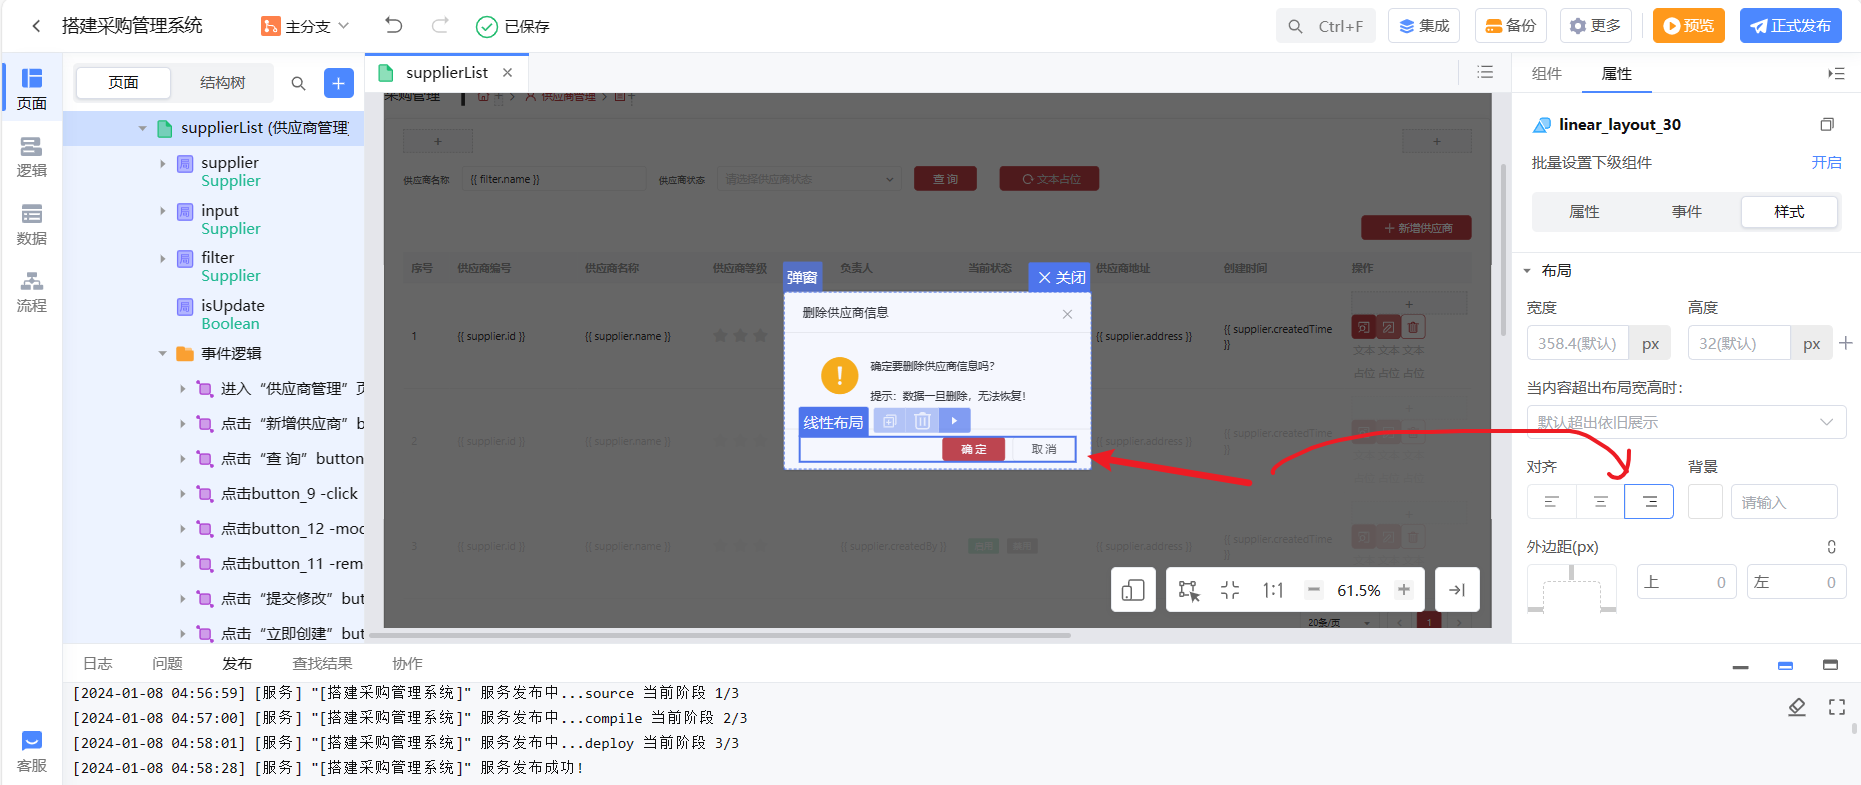This screenshot has width=1861, height=785.
Task: Switch to the 属性 sub-tab
Action: (x=1585, y=212)
